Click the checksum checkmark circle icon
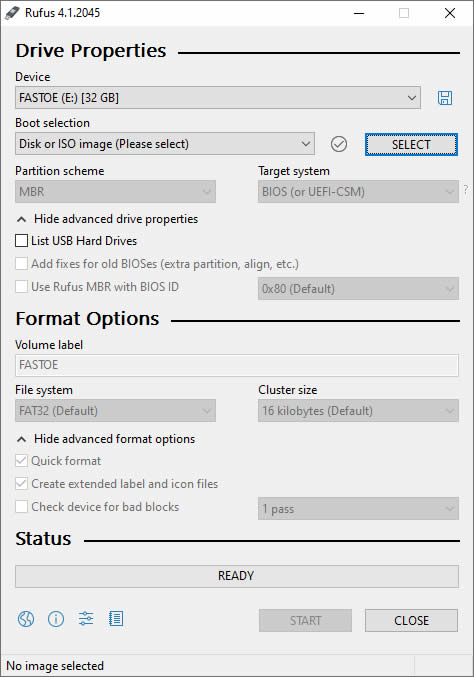 (x=339, y=144)
